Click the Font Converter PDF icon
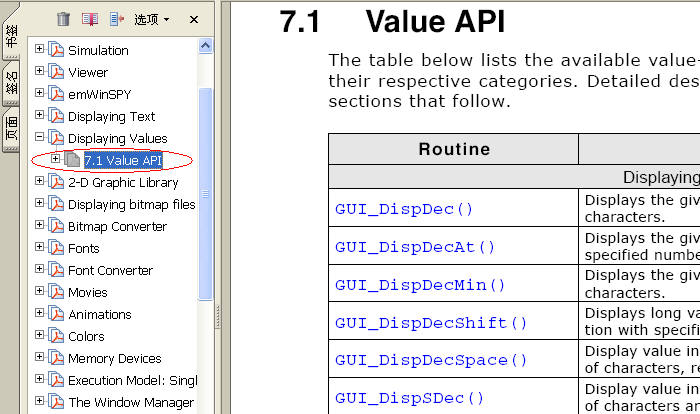The height and width of the screenshot is (414, 700). pyautogui.click(x=56, y=269)
